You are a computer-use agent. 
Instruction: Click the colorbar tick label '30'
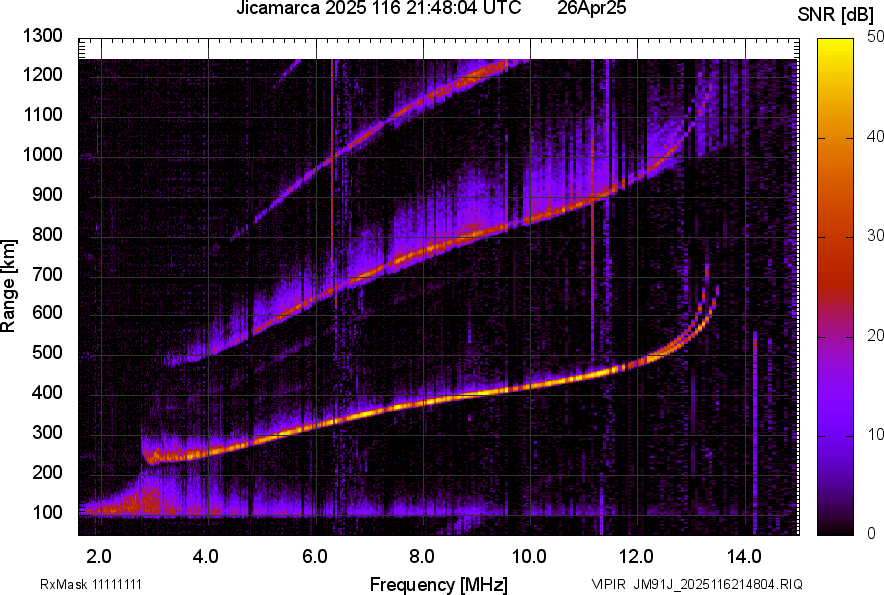tap(875, 236)
